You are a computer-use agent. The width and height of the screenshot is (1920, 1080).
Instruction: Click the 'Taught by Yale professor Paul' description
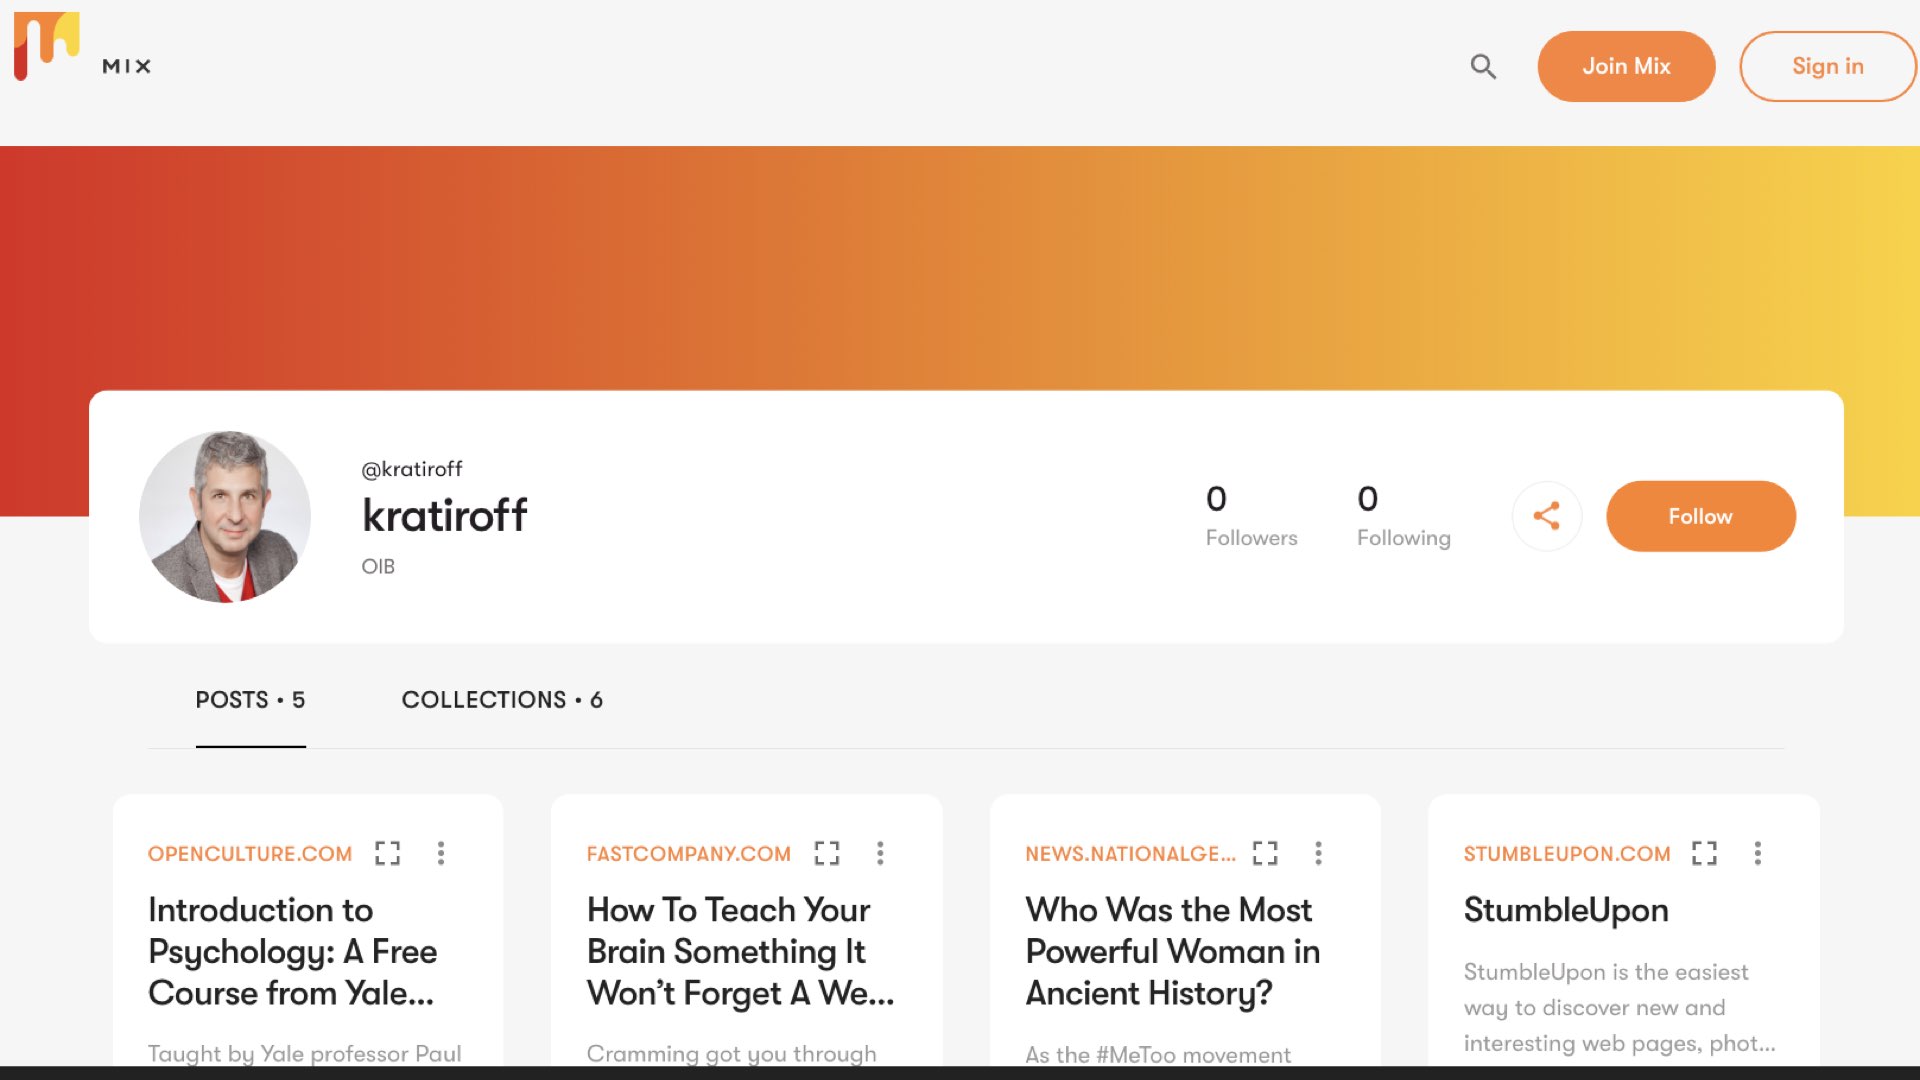[x=305, y=1054]
